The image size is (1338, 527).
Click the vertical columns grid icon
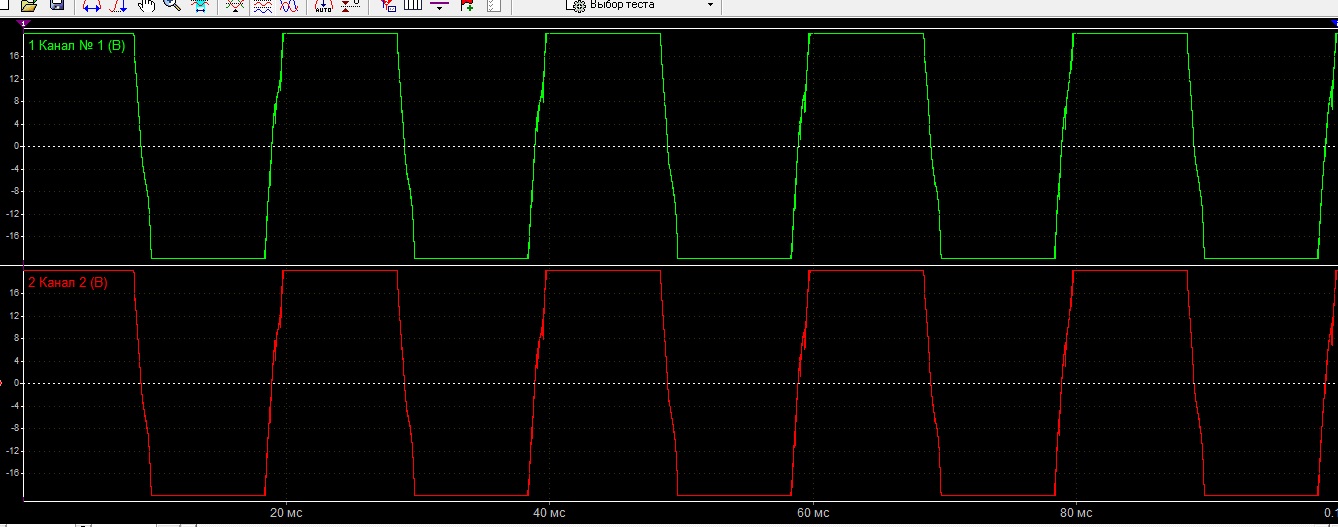(413, 5)
